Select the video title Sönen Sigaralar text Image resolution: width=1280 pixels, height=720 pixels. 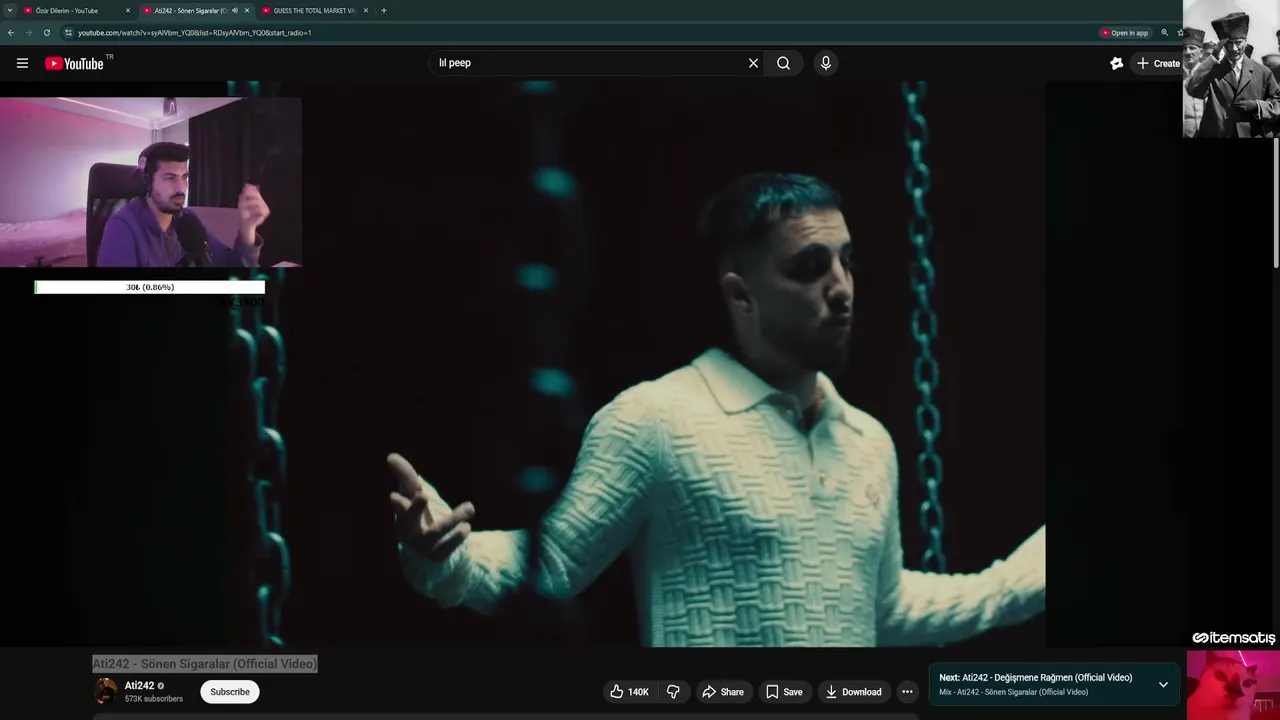pyautogui.click(x=205, y=664)
